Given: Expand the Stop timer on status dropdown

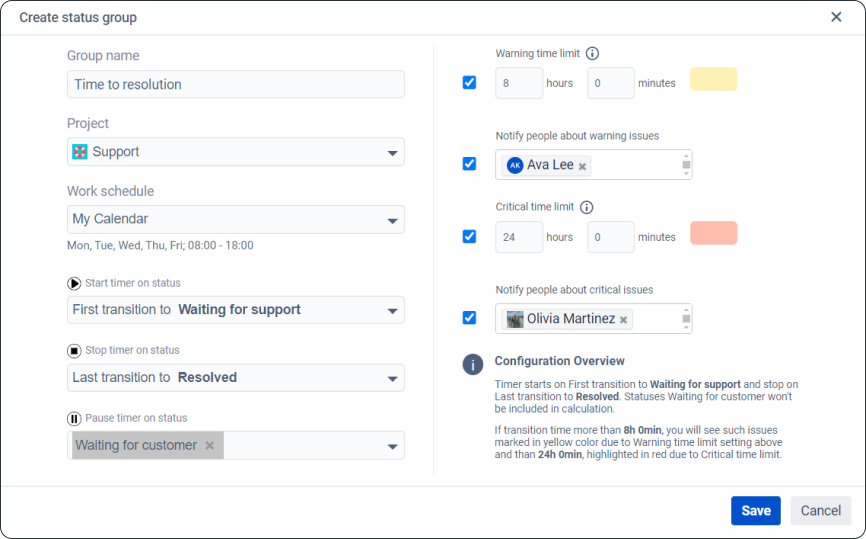Looking at the screenshot, I should (x=236, y=378).
